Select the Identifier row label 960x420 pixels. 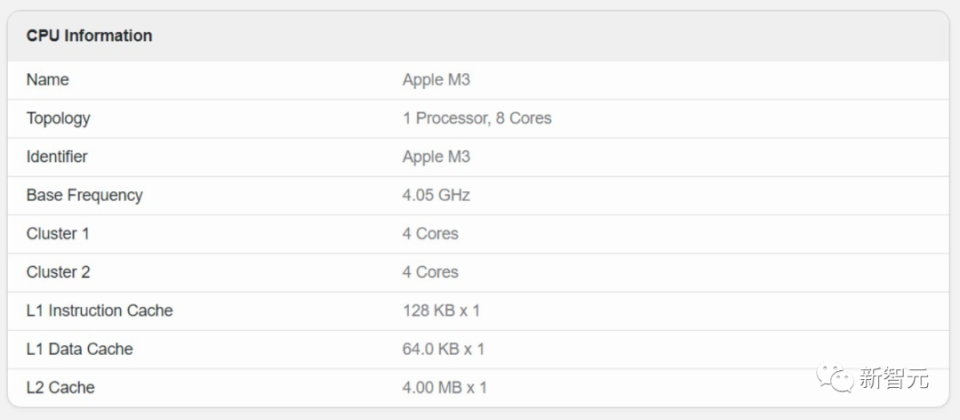[57, 157]
